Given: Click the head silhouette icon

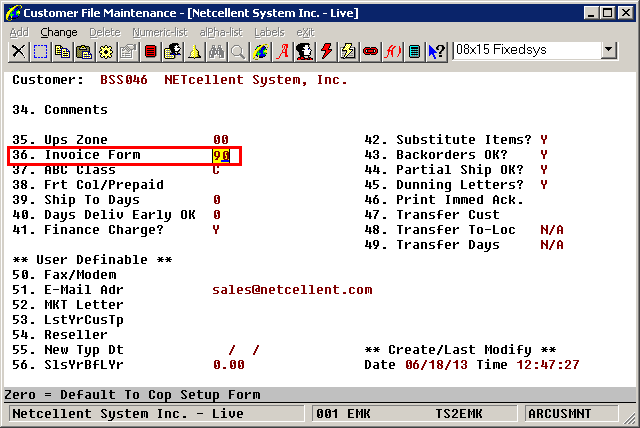Looking at the screenshot, I should coord(304,52).
